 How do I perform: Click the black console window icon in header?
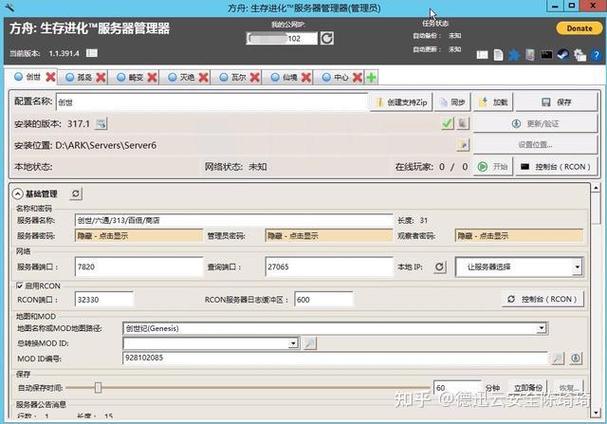coord(546,55)
